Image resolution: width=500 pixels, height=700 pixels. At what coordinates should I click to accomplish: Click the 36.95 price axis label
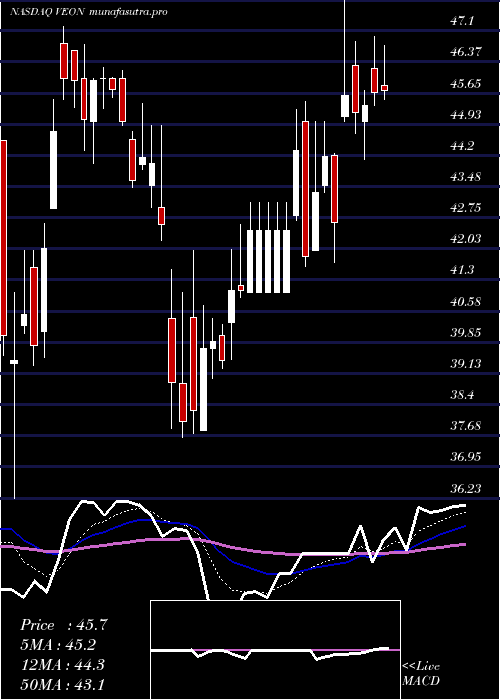pos(466,457)
